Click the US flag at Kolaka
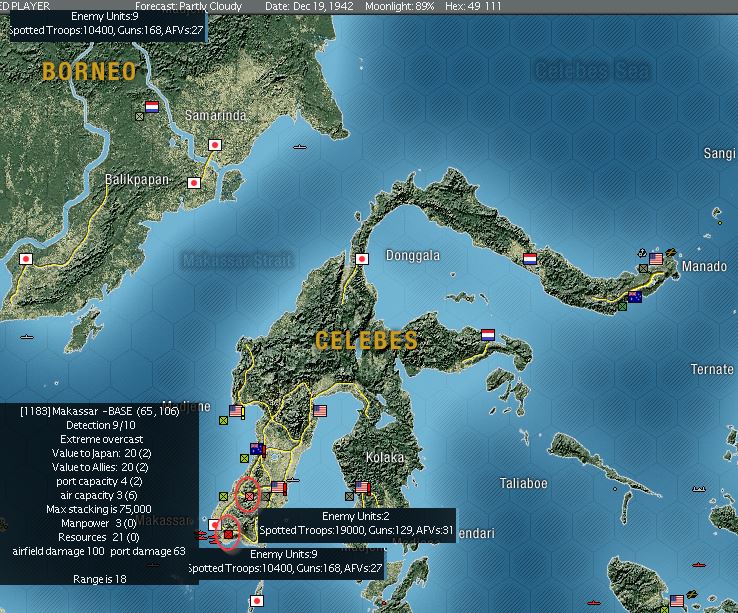Image resolution: width=738 pixels, height=613 pixels. (362, 486)
